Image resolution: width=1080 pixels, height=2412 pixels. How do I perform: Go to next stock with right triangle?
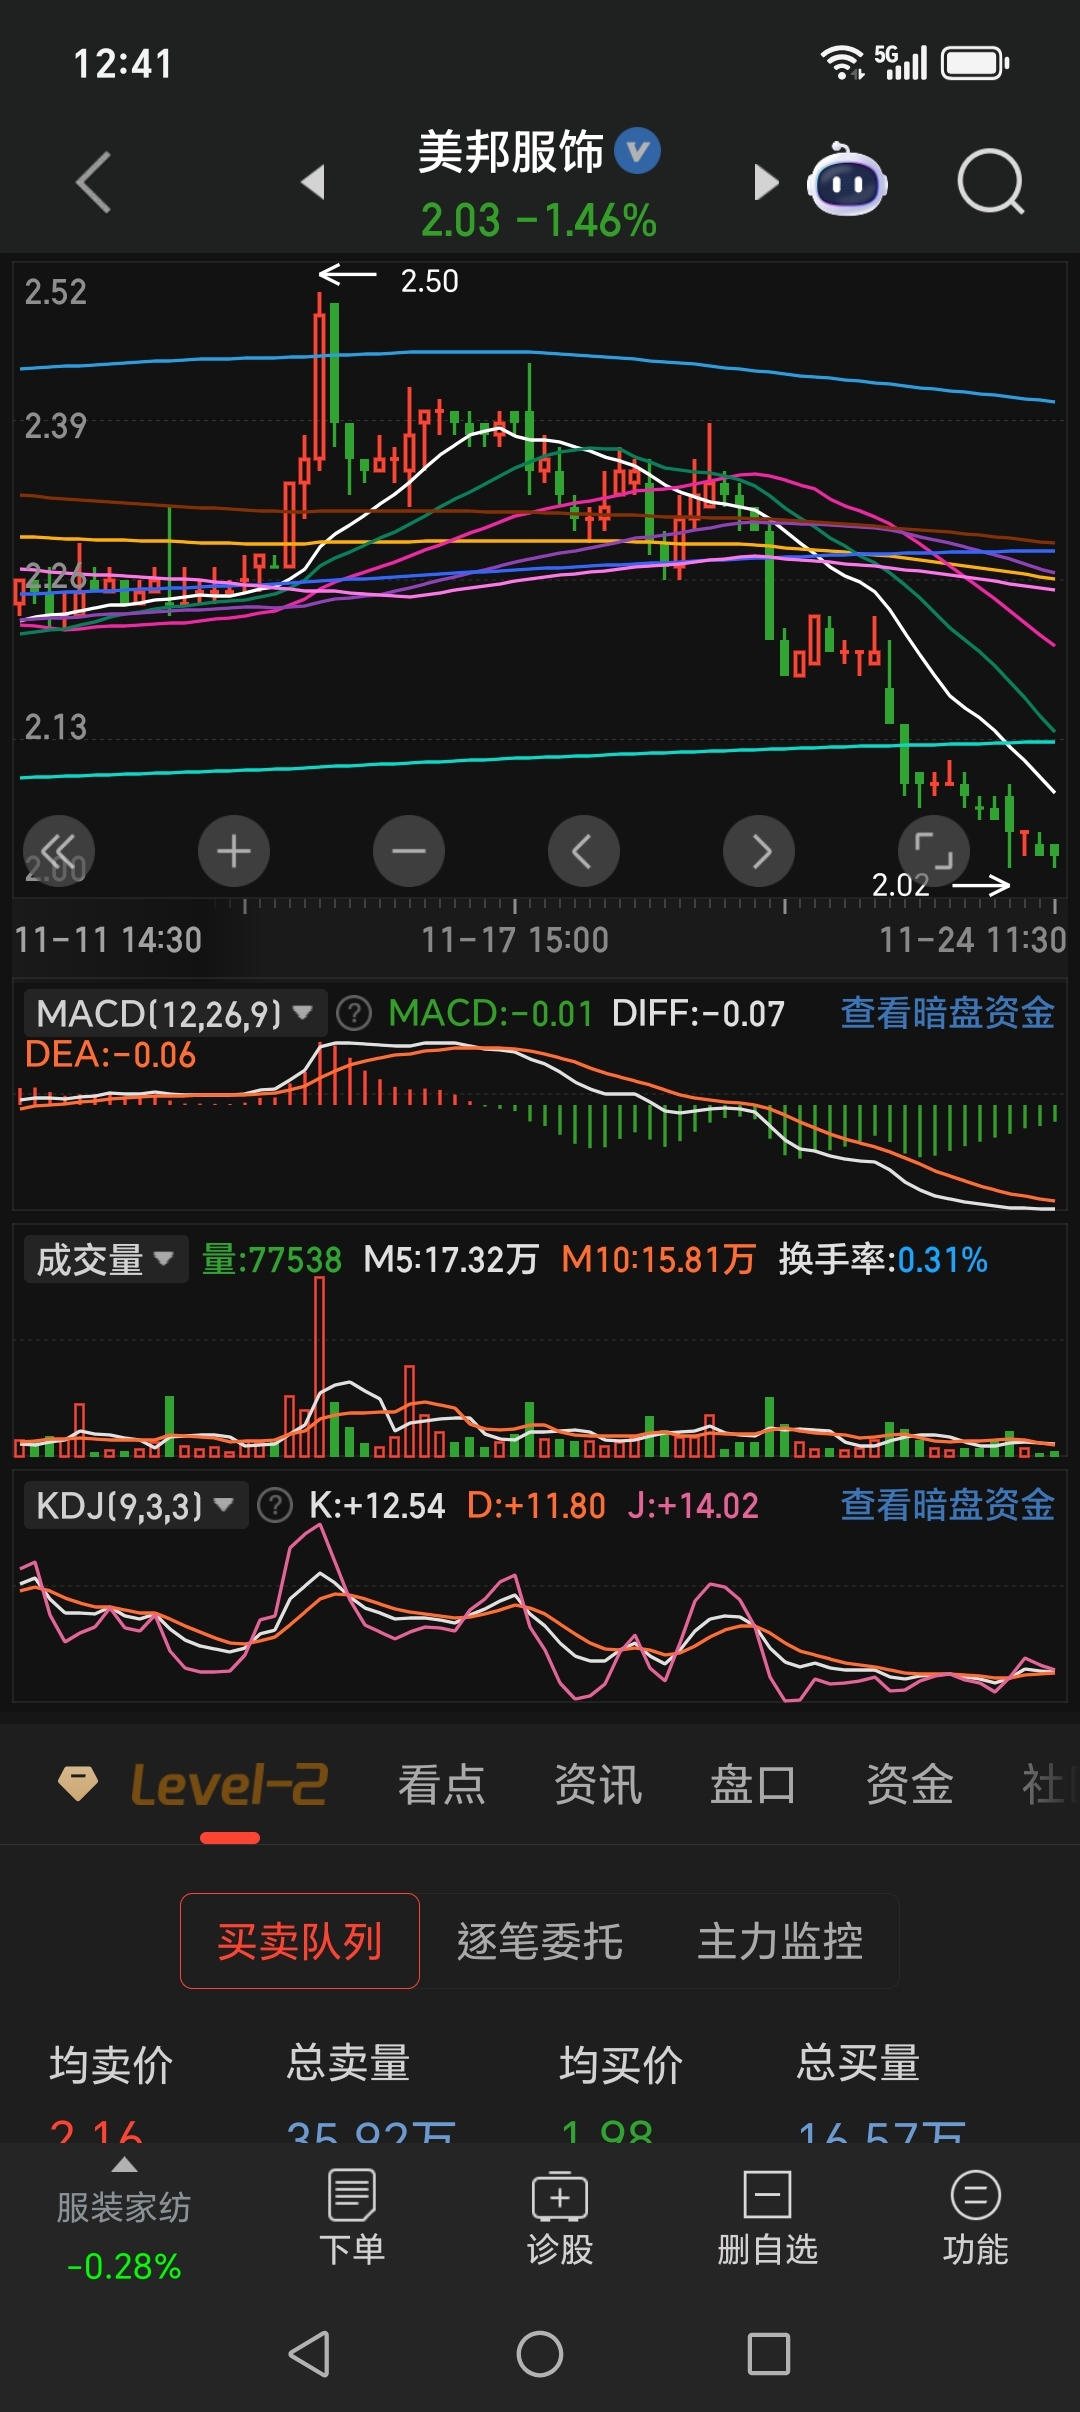click(766, 182)
